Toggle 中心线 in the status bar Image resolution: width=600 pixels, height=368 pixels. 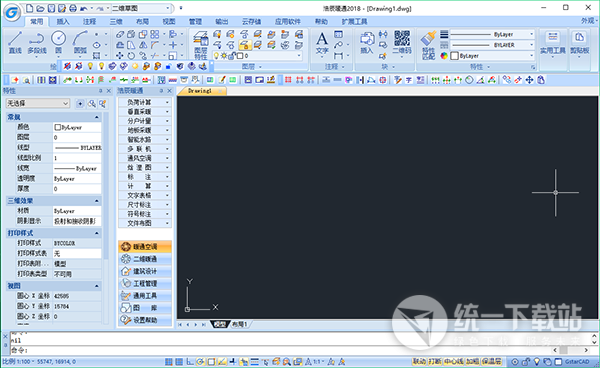[x=453, y=361]
